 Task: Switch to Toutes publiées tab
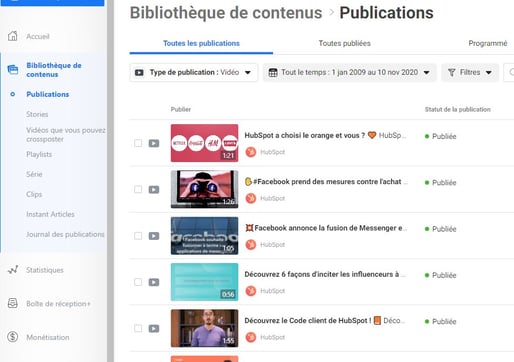click(344, 43)
